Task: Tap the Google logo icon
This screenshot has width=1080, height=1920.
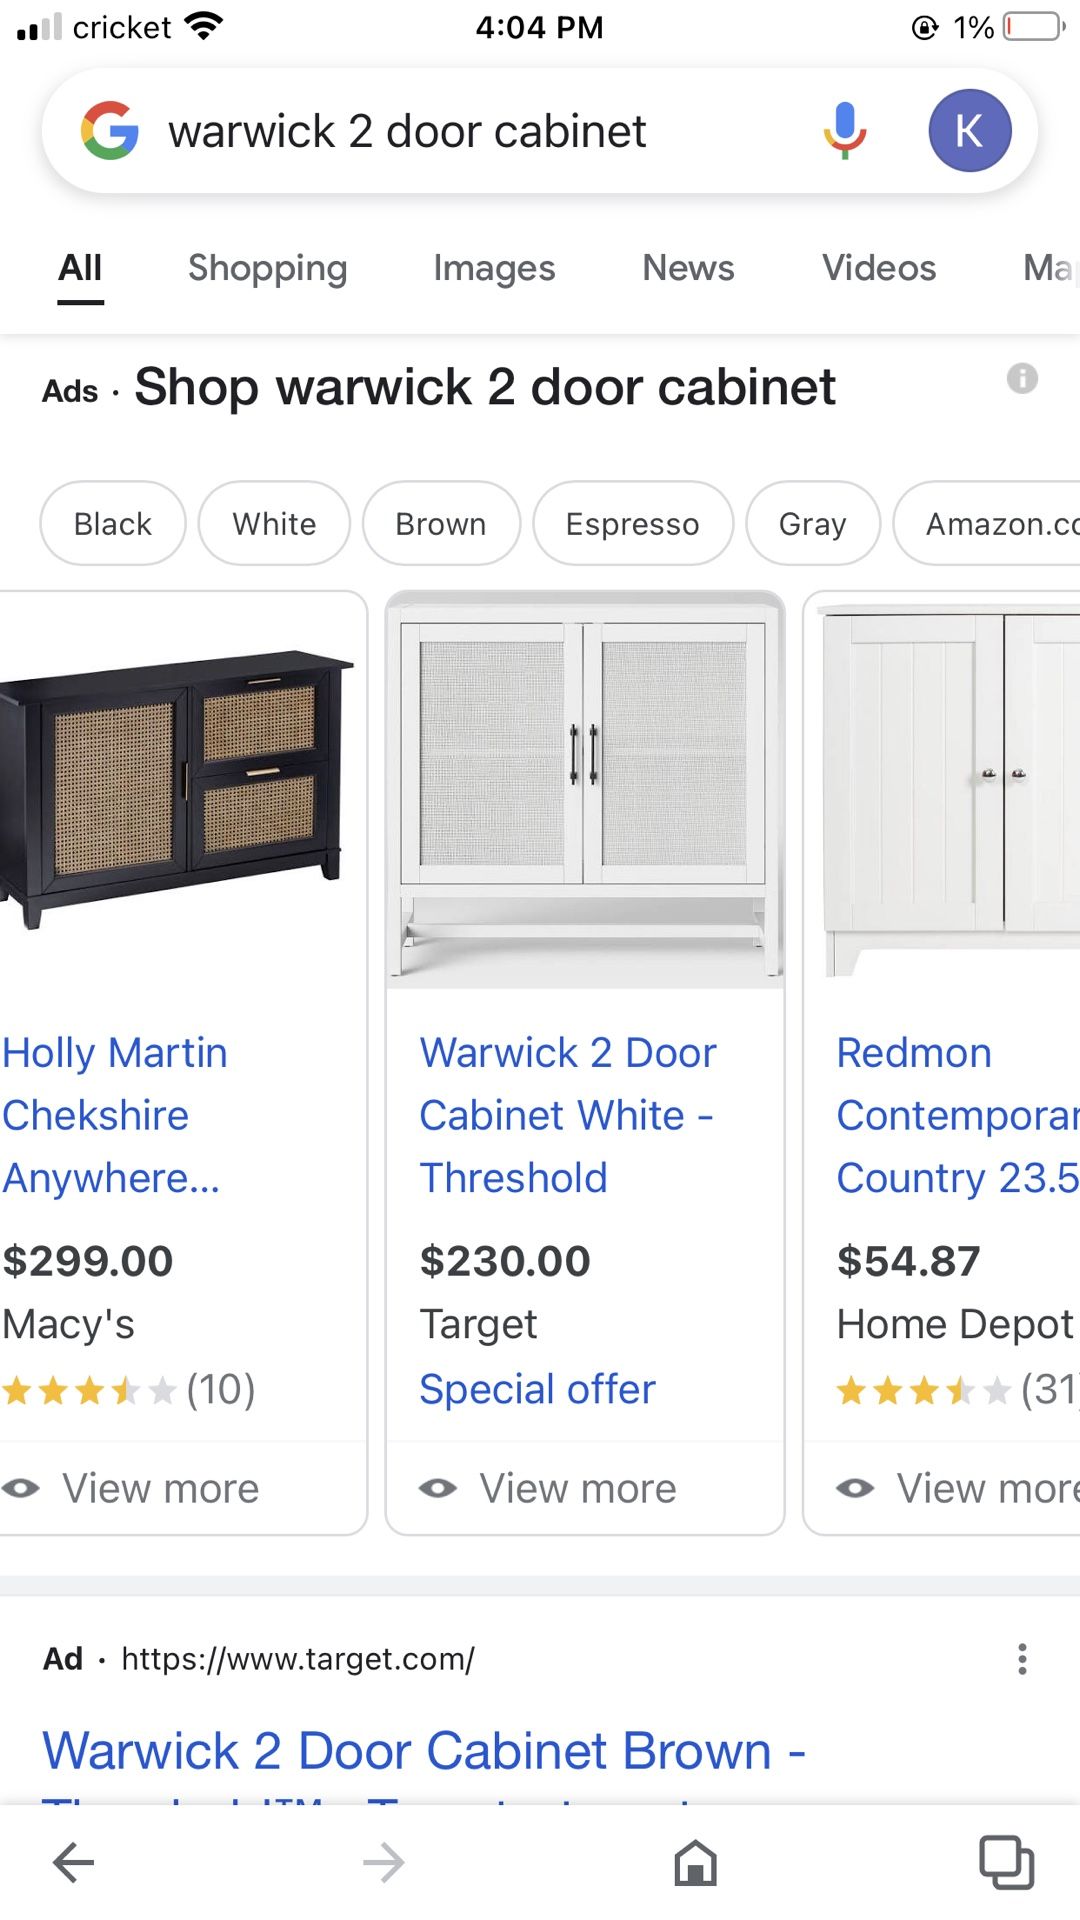Action: pyautogui.click(x=110, y=131)
